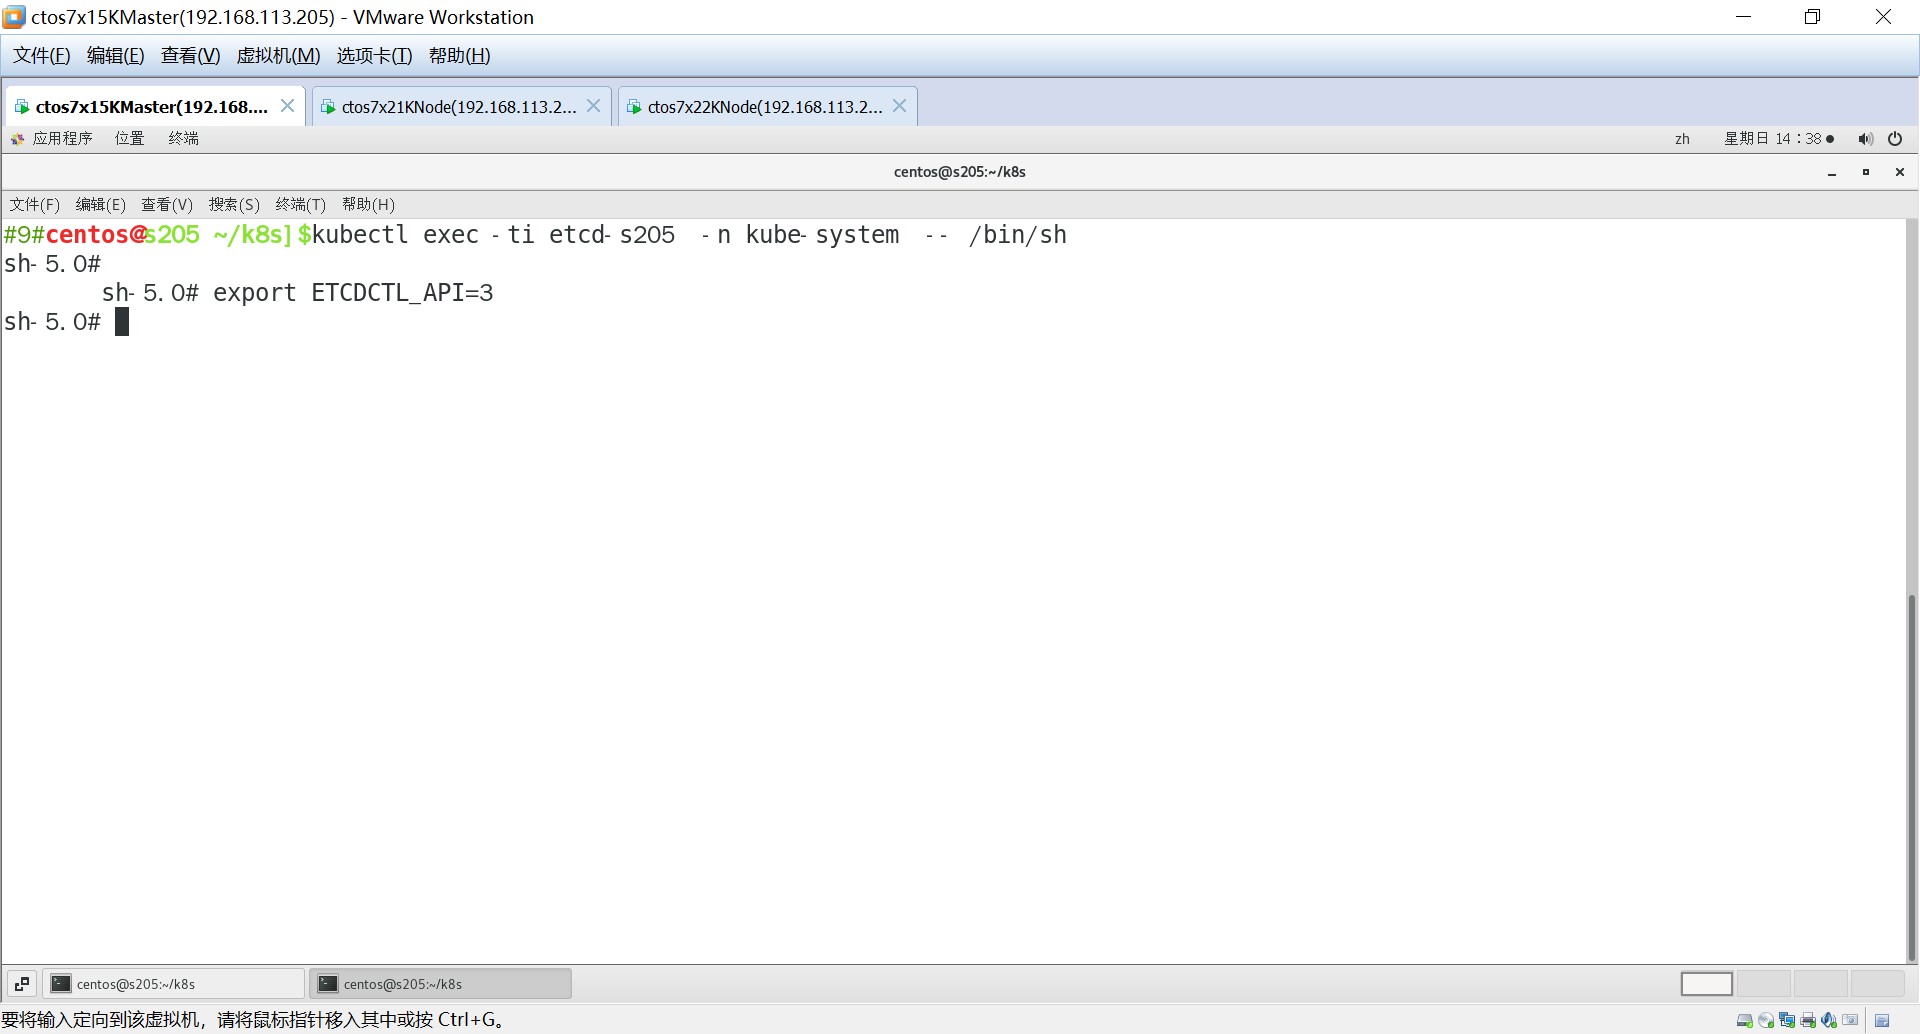
Task: Open terminal 查看(V) menu
Action: coord(167,205)
